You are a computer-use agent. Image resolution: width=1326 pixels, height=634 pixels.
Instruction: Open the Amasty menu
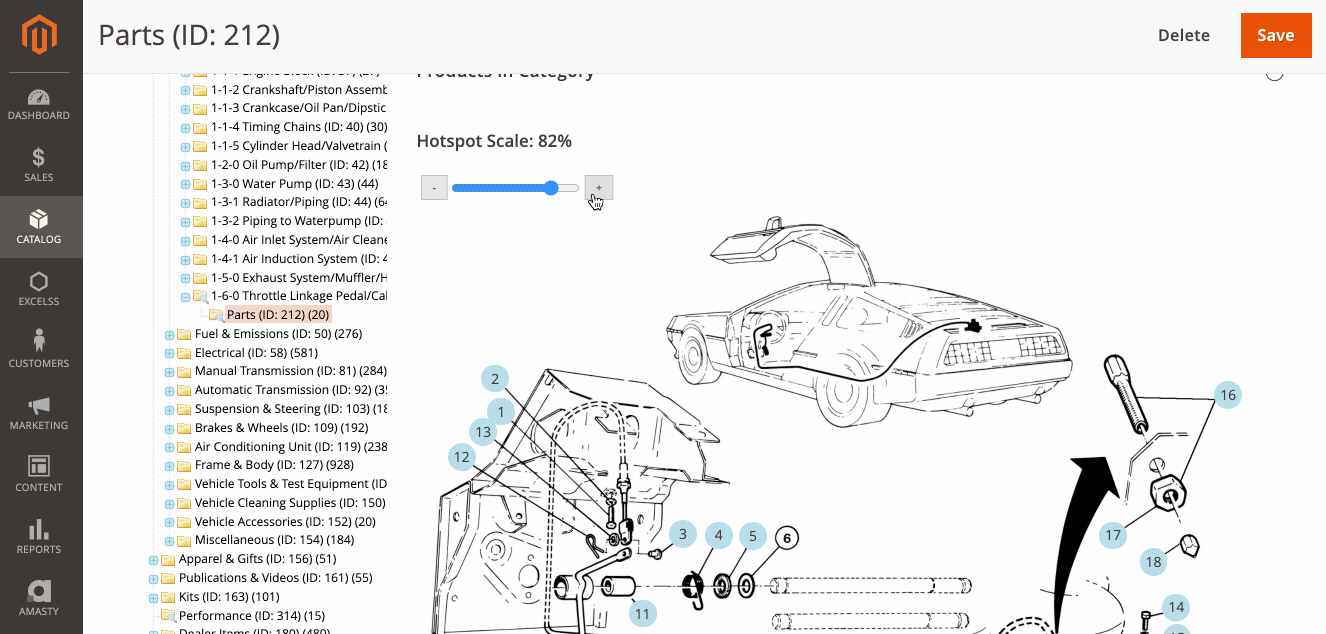39,600
